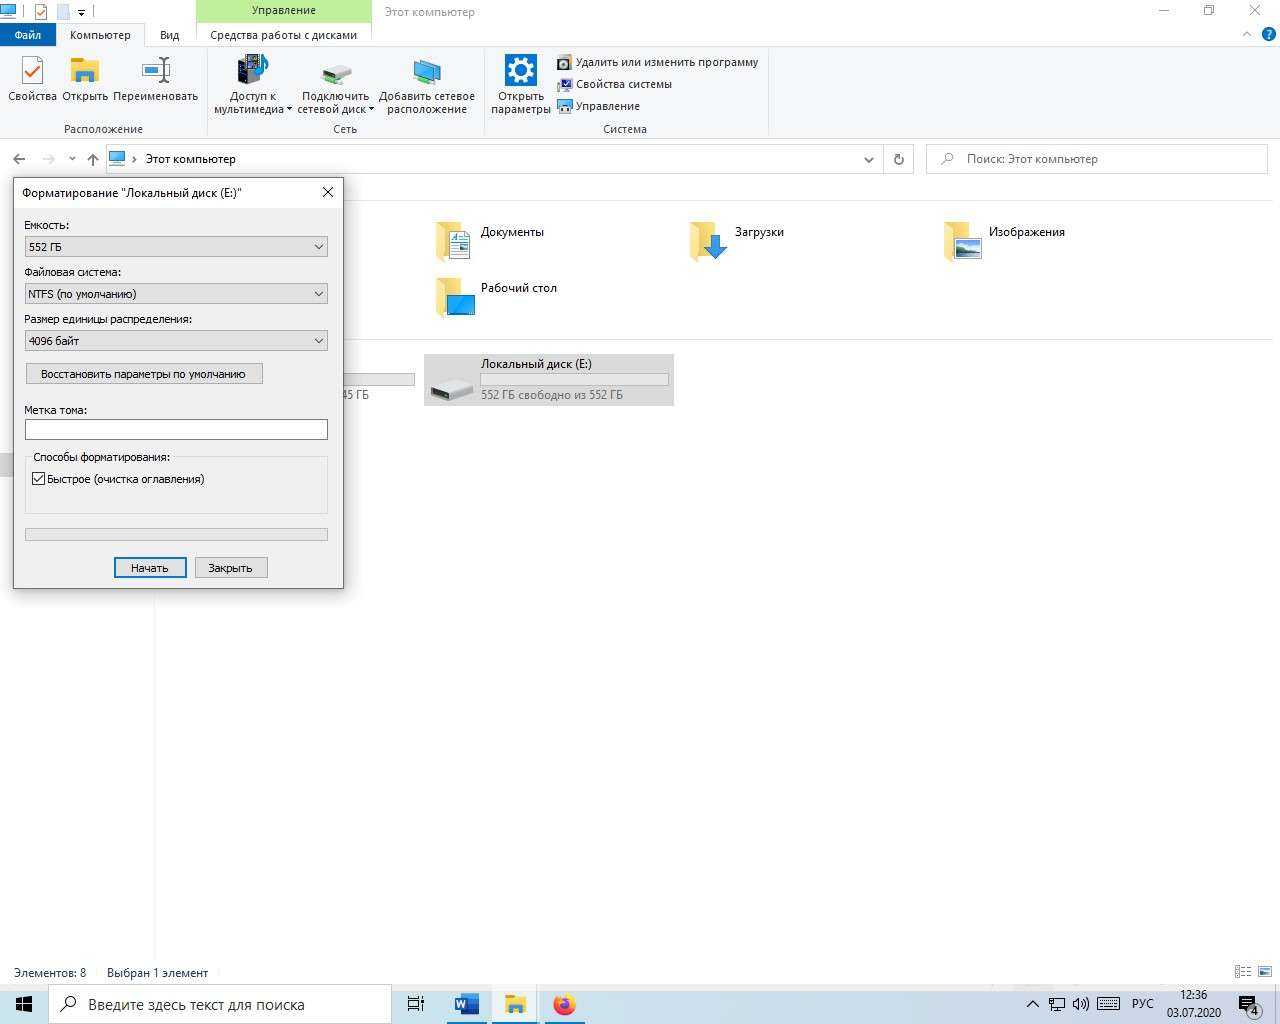Toggle Quick format (Быстрое) checkbox
This screenshot has height=1024, width=1280.
(x=39, y=479)
